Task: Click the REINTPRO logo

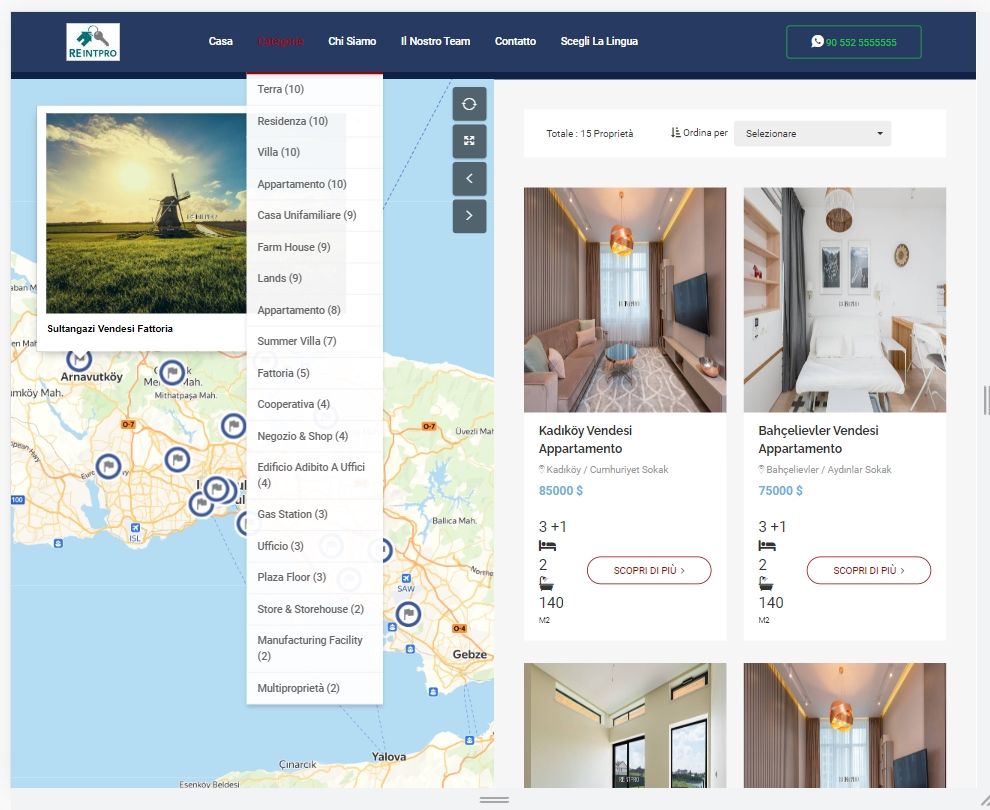Action: tap(93, 42)
